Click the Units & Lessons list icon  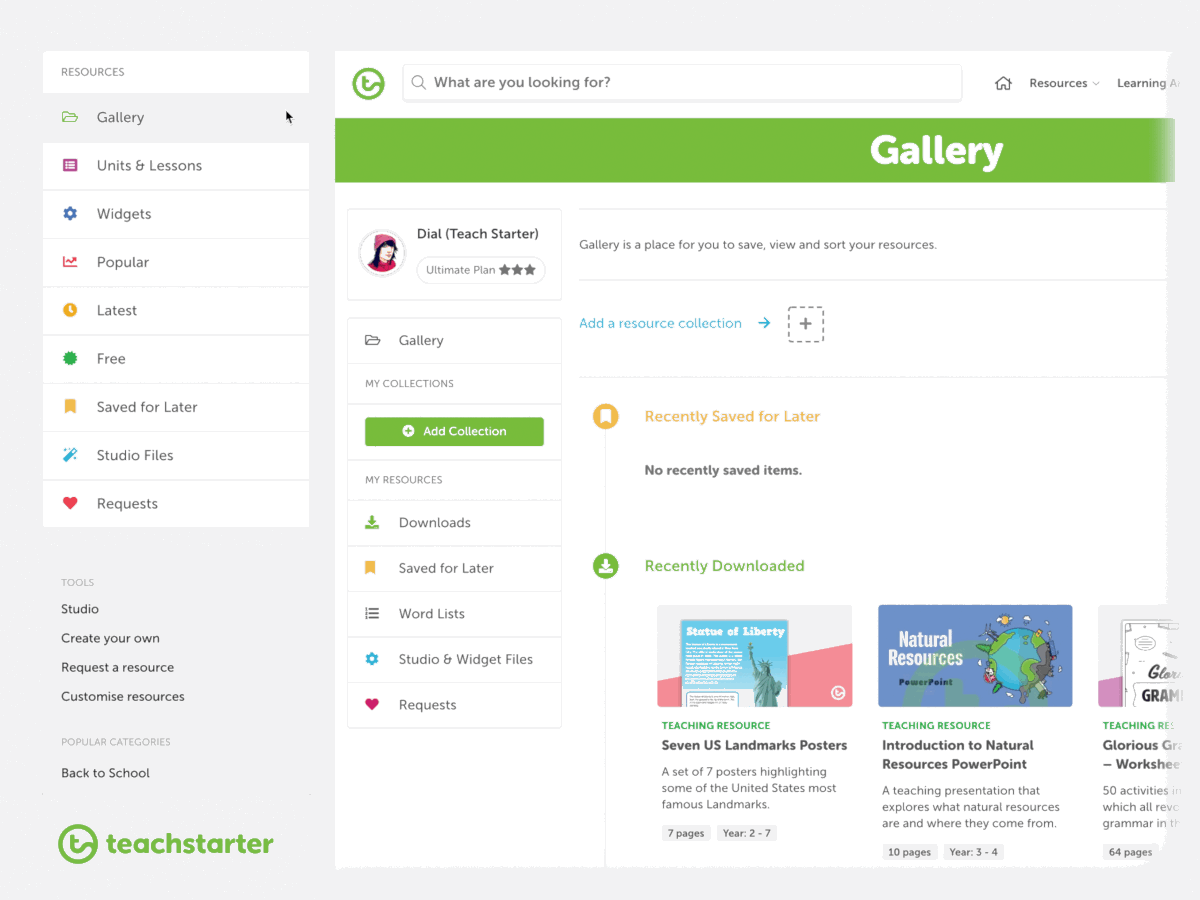tap(70, 165)
